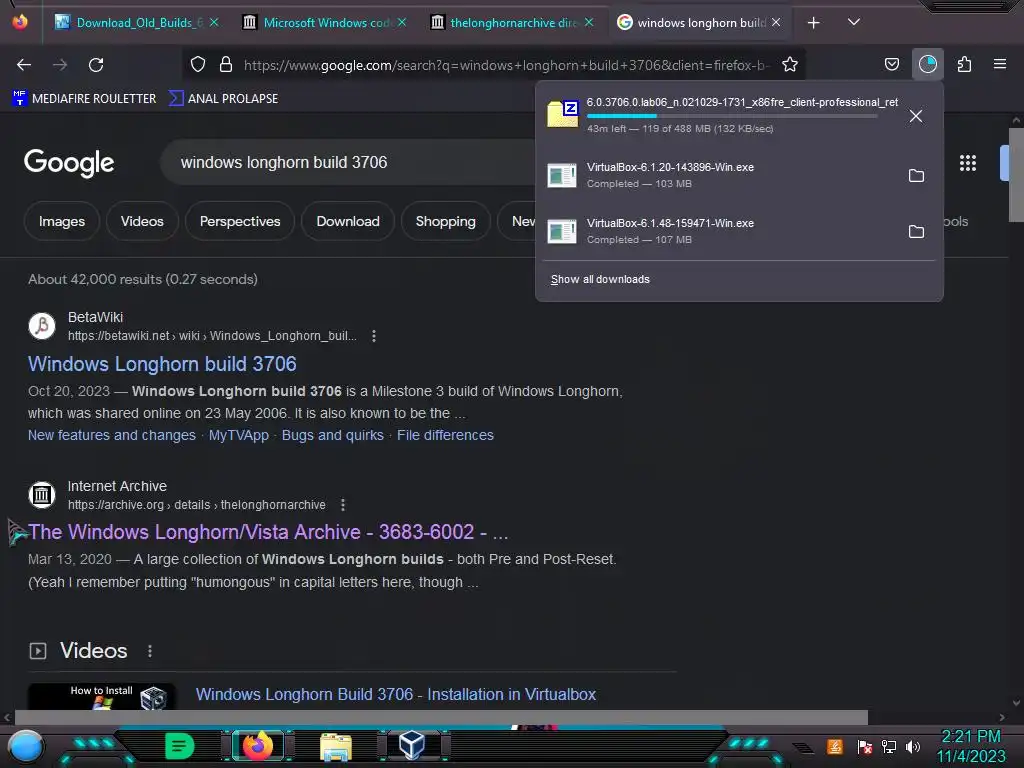Image resolution: width=1024 pixels, height=768 pixels.
Task: Select Firefox on the taskbar
Action: pos(258,746)
